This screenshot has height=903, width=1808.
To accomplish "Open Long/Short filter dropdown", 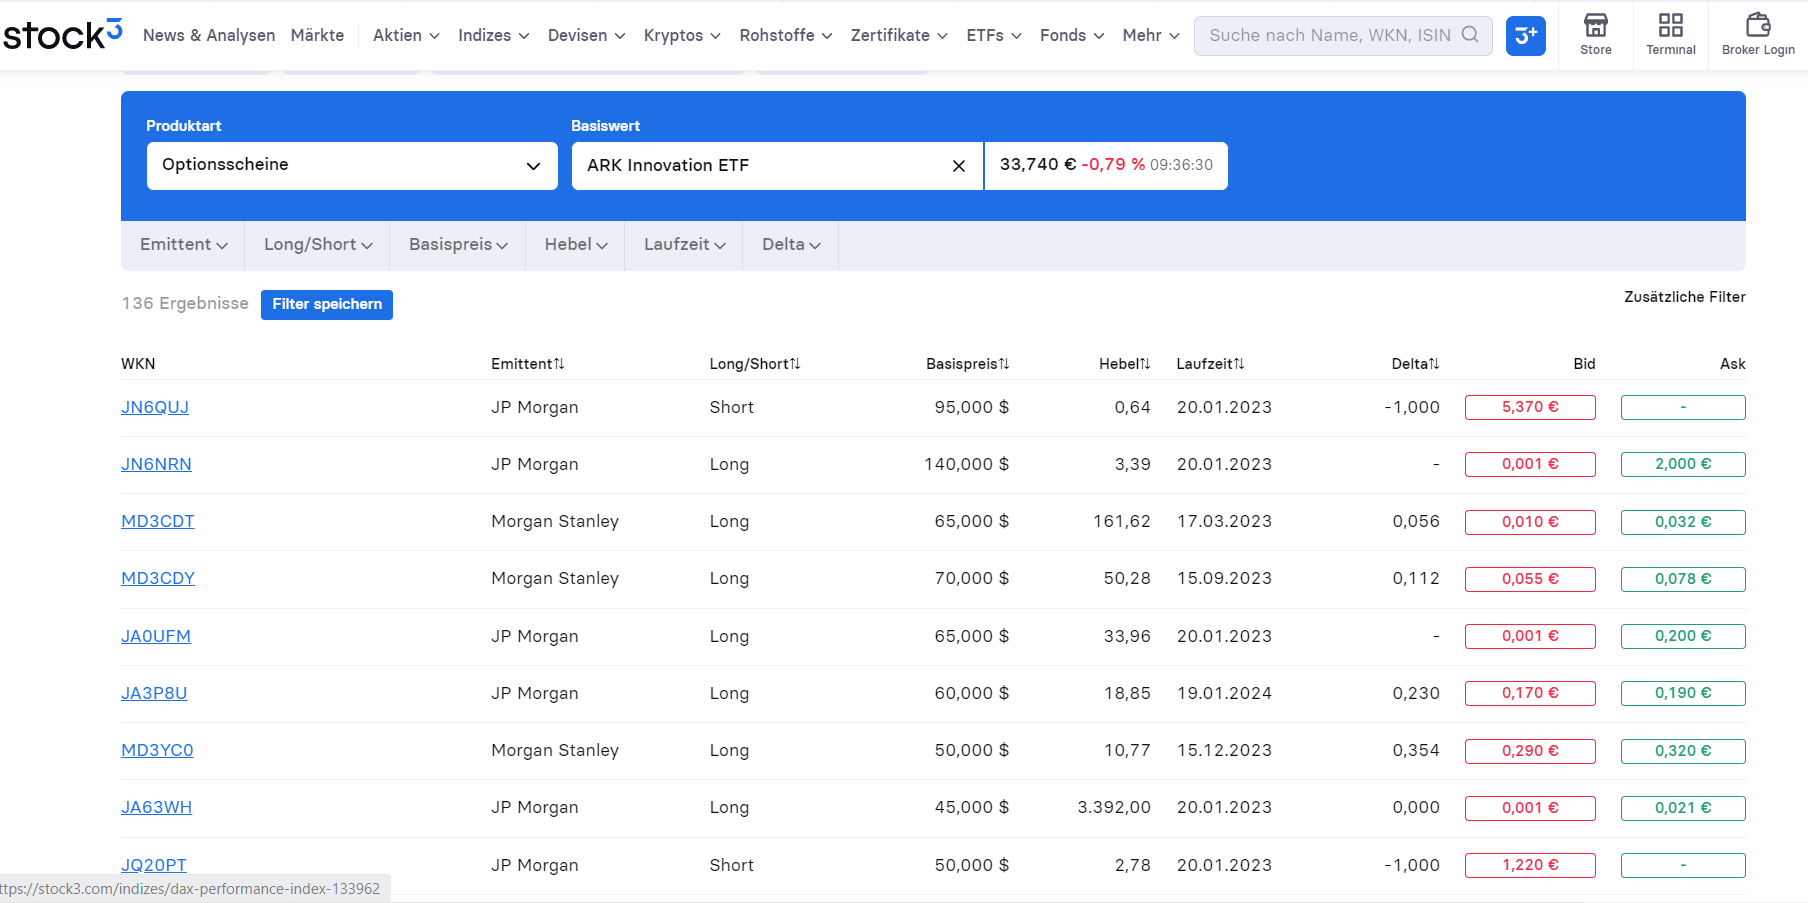I will (318, 245).
